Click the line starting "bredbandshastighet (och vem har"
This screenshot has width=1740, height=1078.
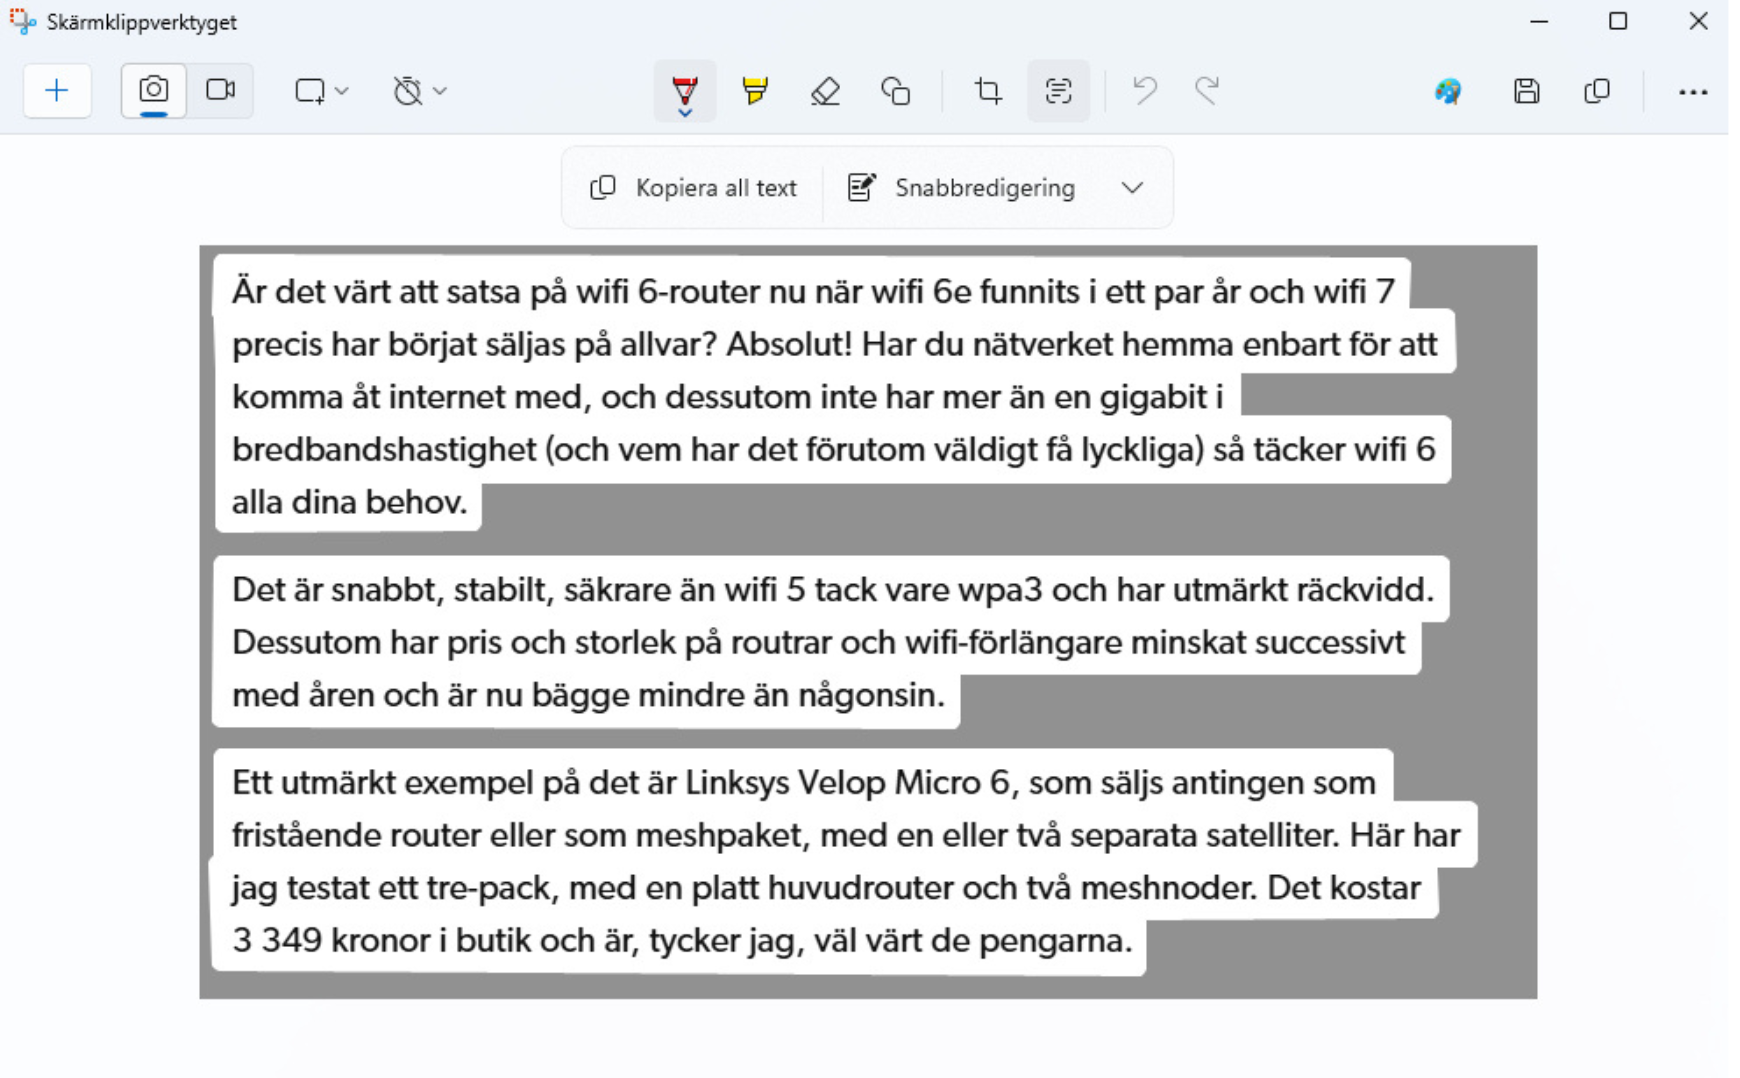pyautogui.click(x=834, y=450)
